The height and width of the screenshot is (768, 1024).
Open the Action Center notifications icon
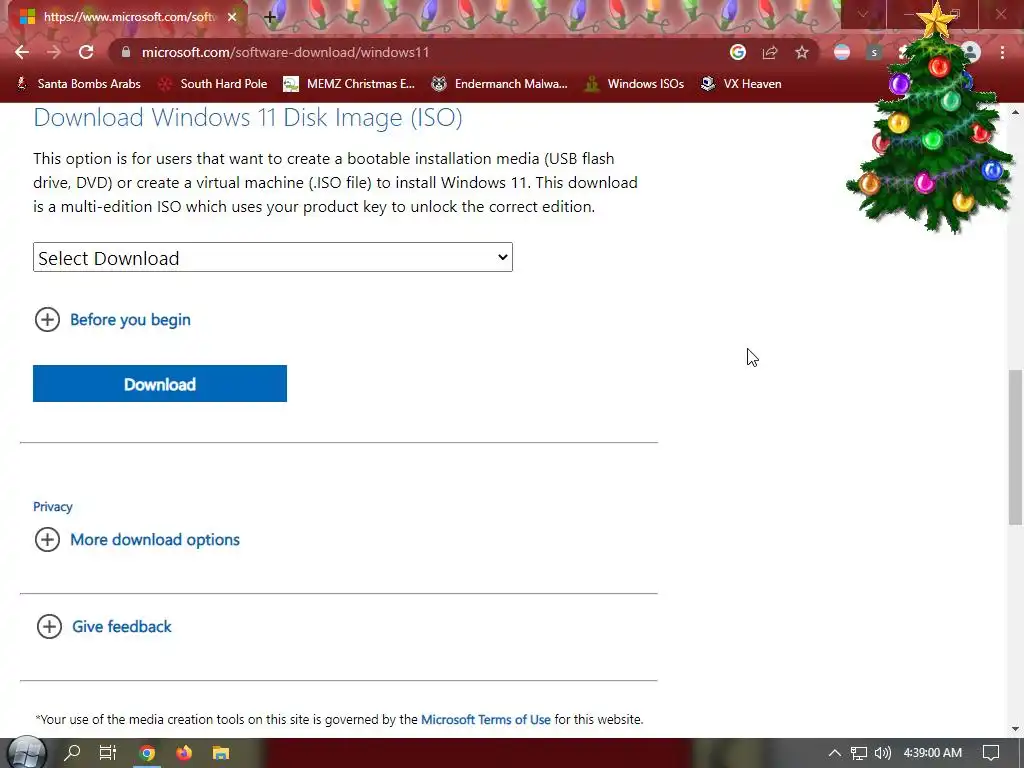(x=991, y=753)
